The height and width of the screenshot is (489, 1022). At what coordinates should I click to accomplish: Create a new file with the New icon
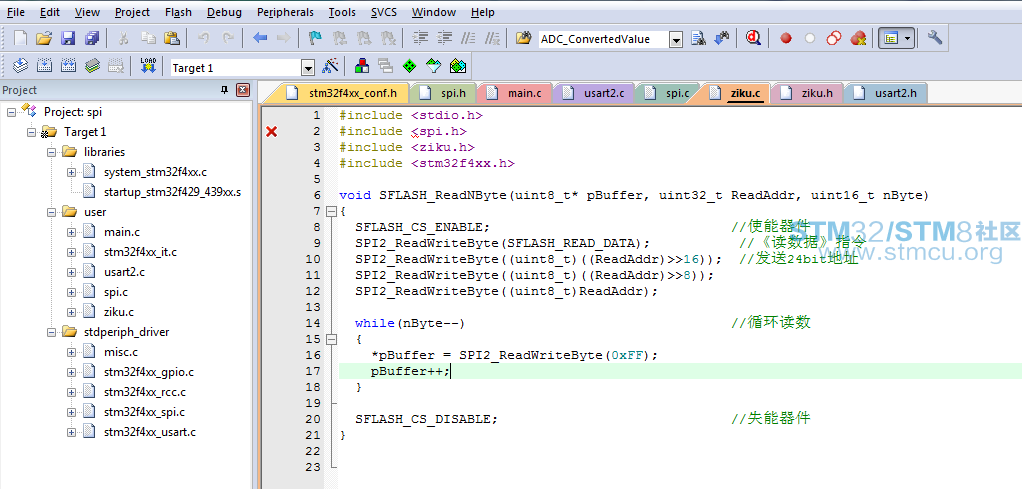[x=21, y=38]
